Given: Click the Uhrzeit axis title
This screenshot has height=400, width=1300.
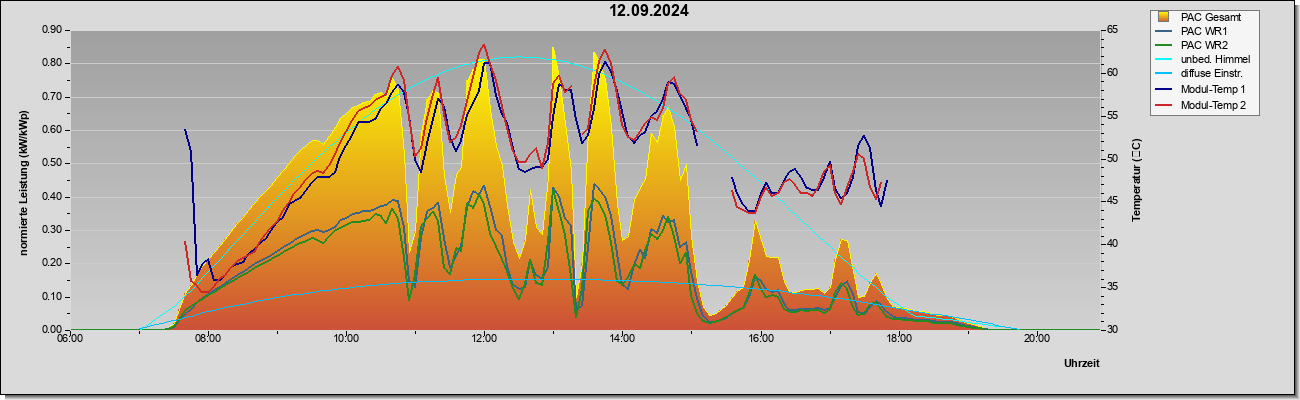Looking at the screenshot, I should tap(1082, 364).
